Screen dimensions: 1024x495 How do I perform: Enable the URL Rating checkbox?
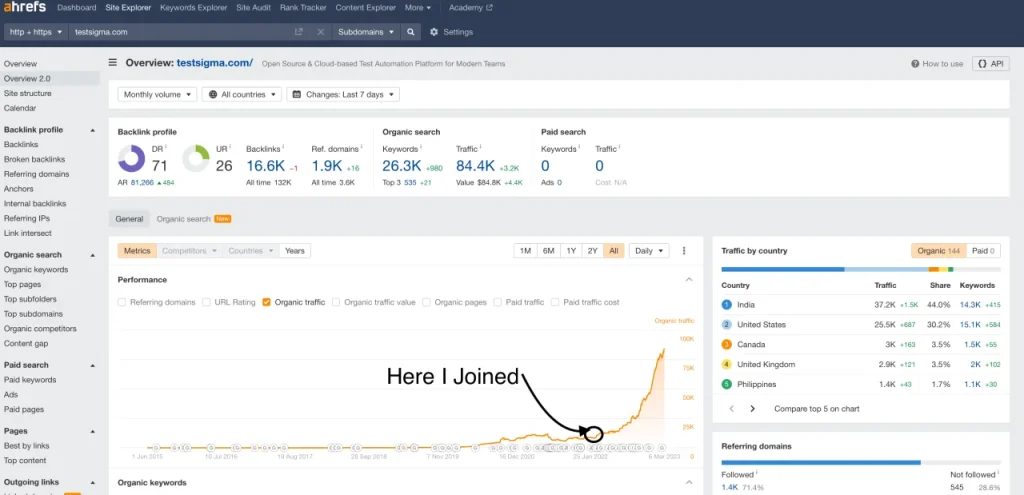coord(206,302)
